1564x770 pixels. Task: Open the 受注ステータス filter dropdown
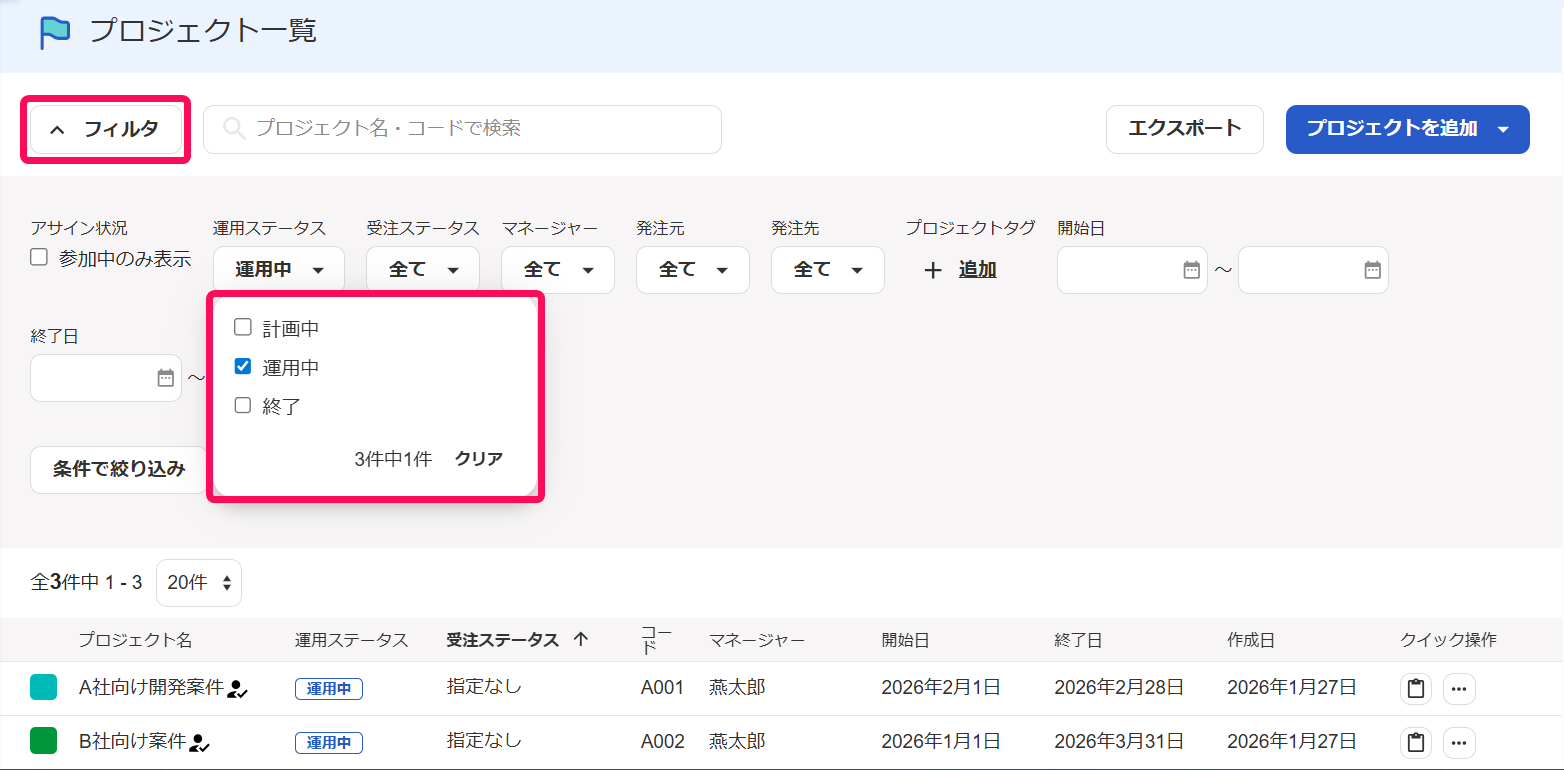423,270
